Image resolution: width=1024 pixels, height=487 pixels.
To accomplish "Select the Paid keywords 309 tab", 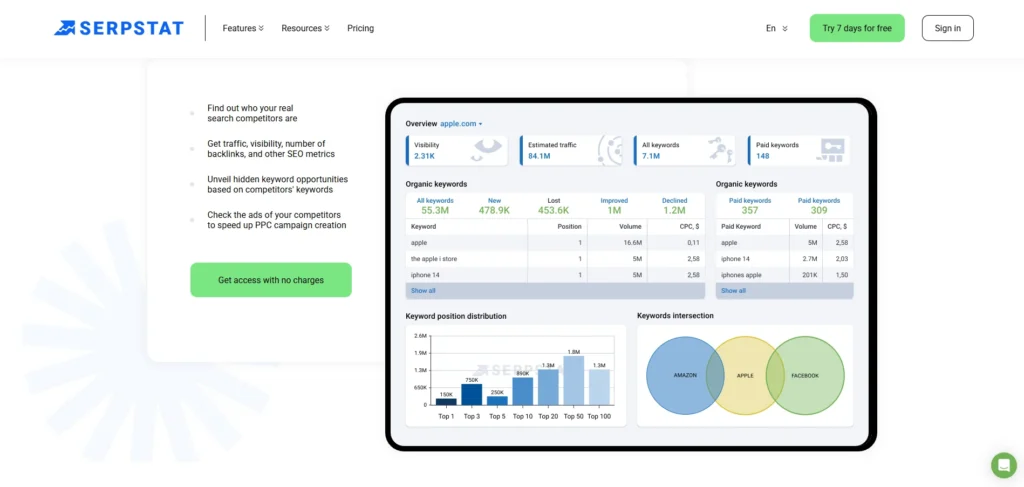I will pyautogui.click(x=819, y=206).
